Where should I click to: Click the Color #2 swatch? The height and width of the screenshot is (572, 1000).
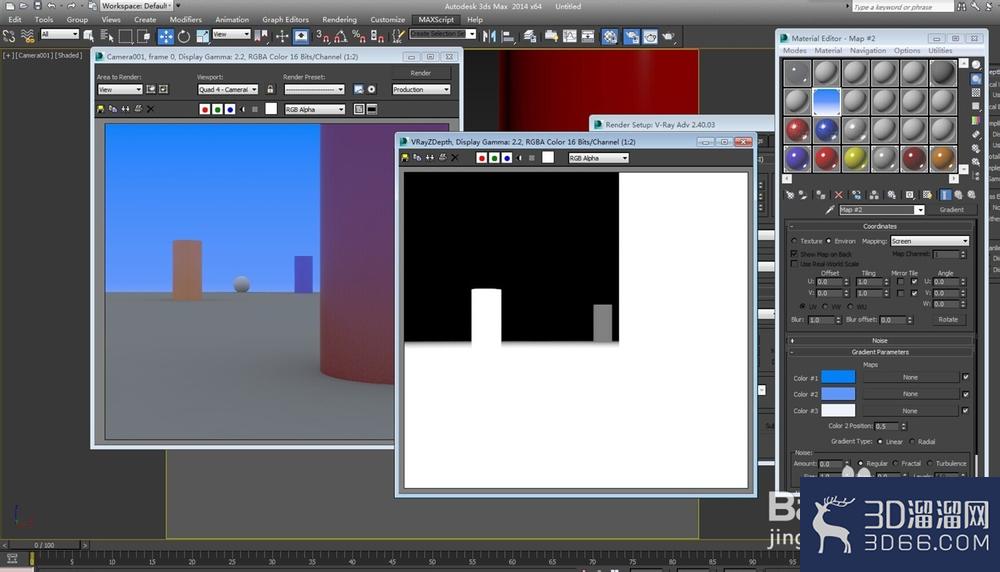[x=838, y=394]
